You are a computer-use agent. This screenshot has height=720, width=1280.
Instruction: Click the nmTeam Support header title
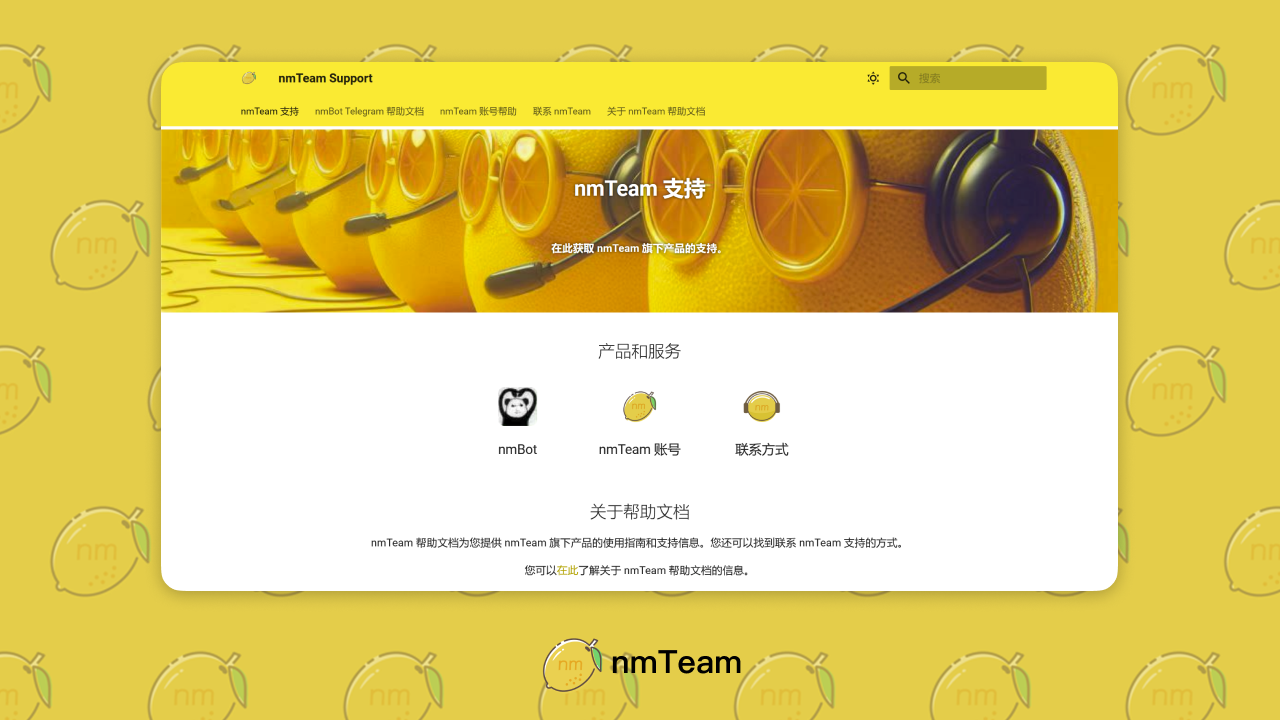coord(324,77)
